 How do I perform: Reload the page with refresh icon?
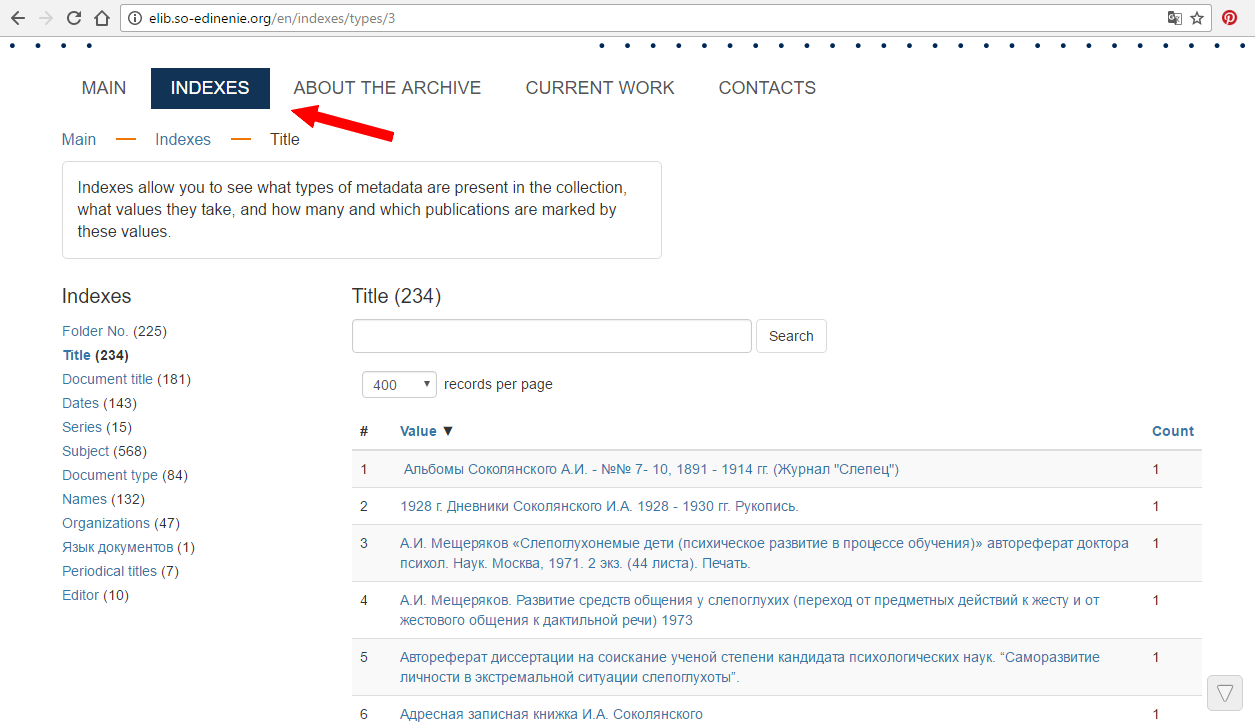pyautogui.click(x=73, y=18)
